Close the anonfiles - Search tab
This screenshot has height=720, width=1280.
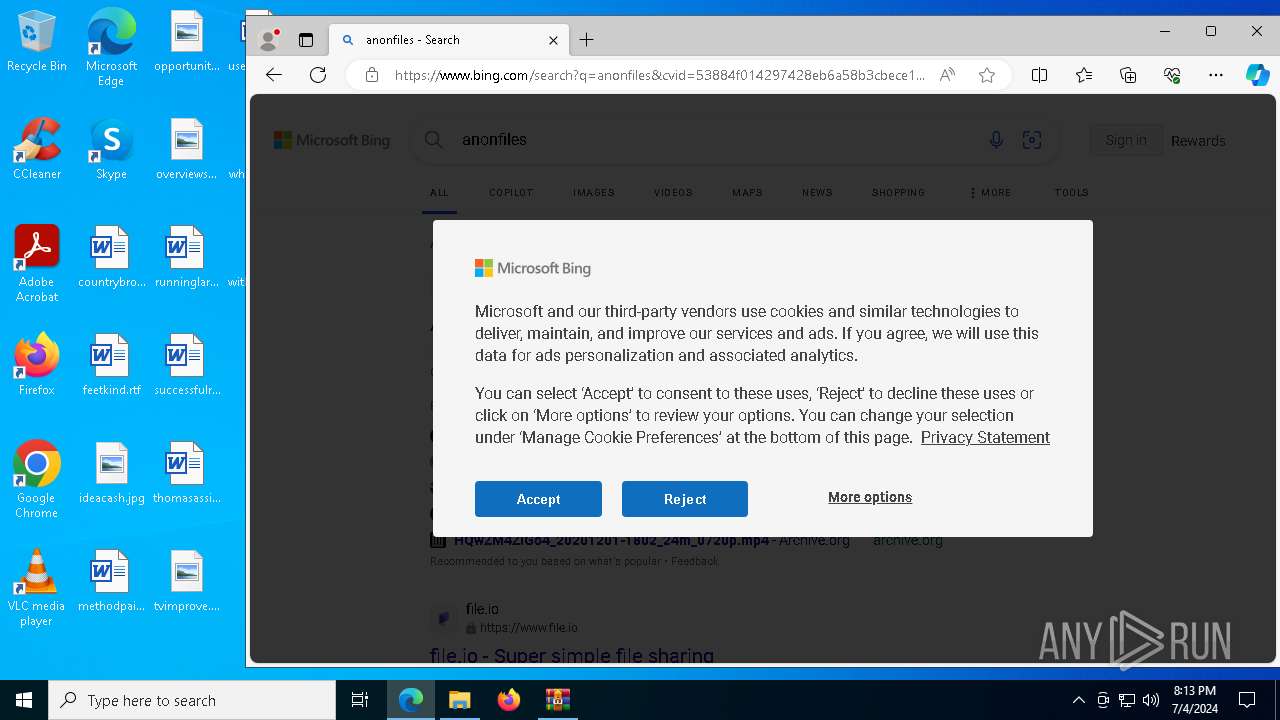(553, 40)
